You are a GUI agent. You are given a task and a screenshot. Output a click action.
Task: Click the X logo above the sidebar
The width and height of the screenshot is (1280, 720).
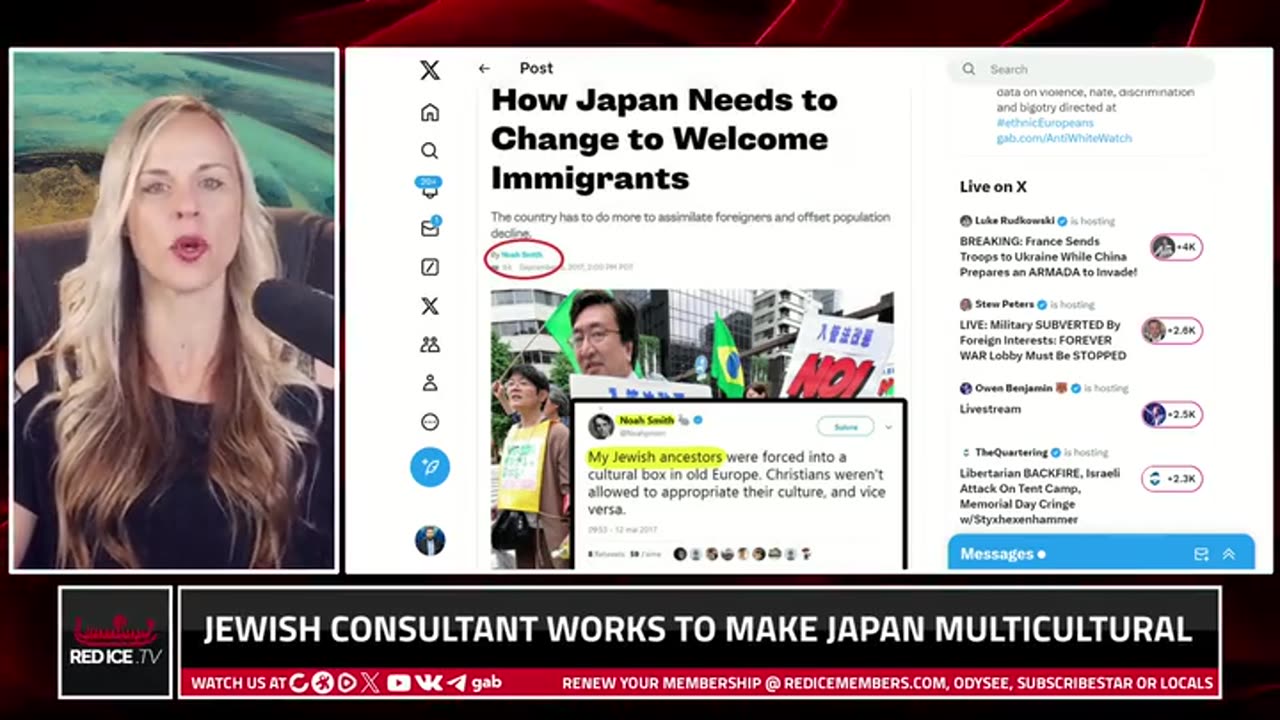[x=430, y=70]
